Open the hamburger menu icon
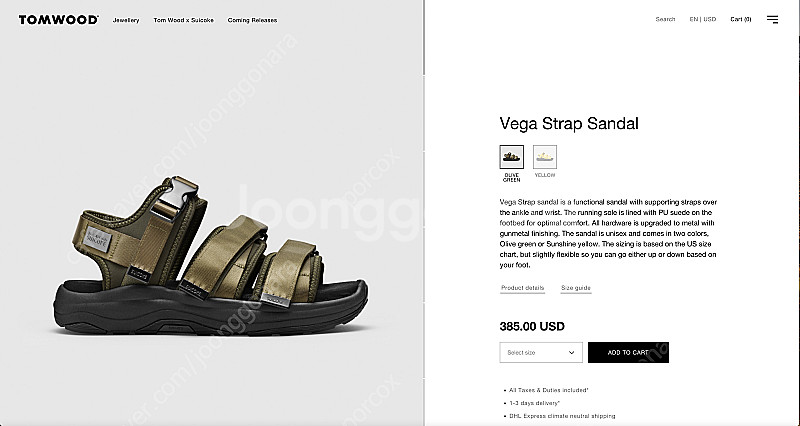 (772, 19)
